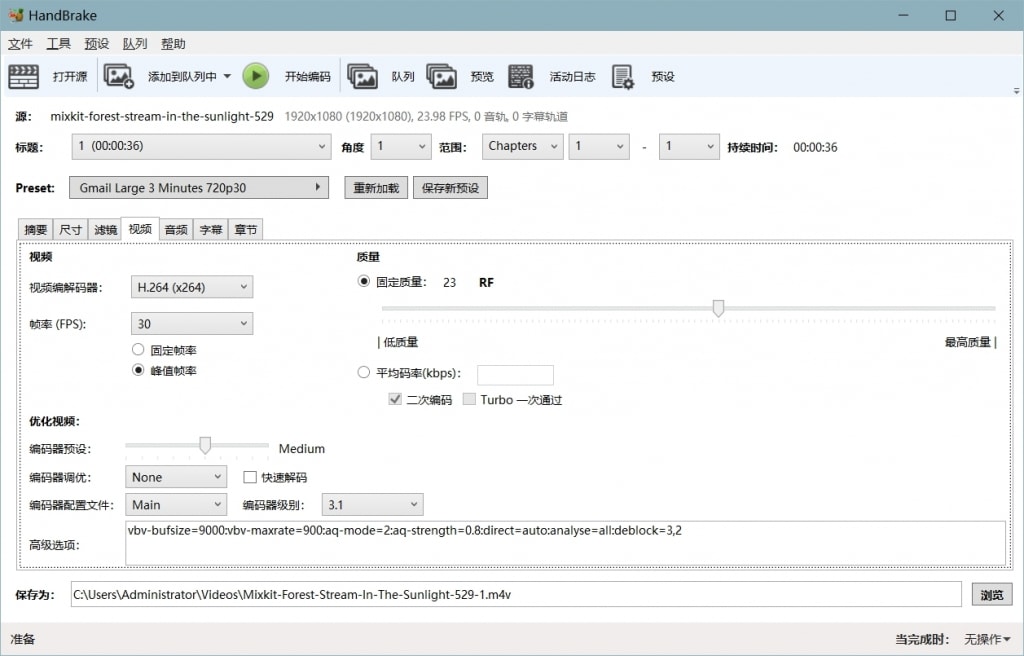
Task: Click the 保存新预设 button
Action: point(450,188)
